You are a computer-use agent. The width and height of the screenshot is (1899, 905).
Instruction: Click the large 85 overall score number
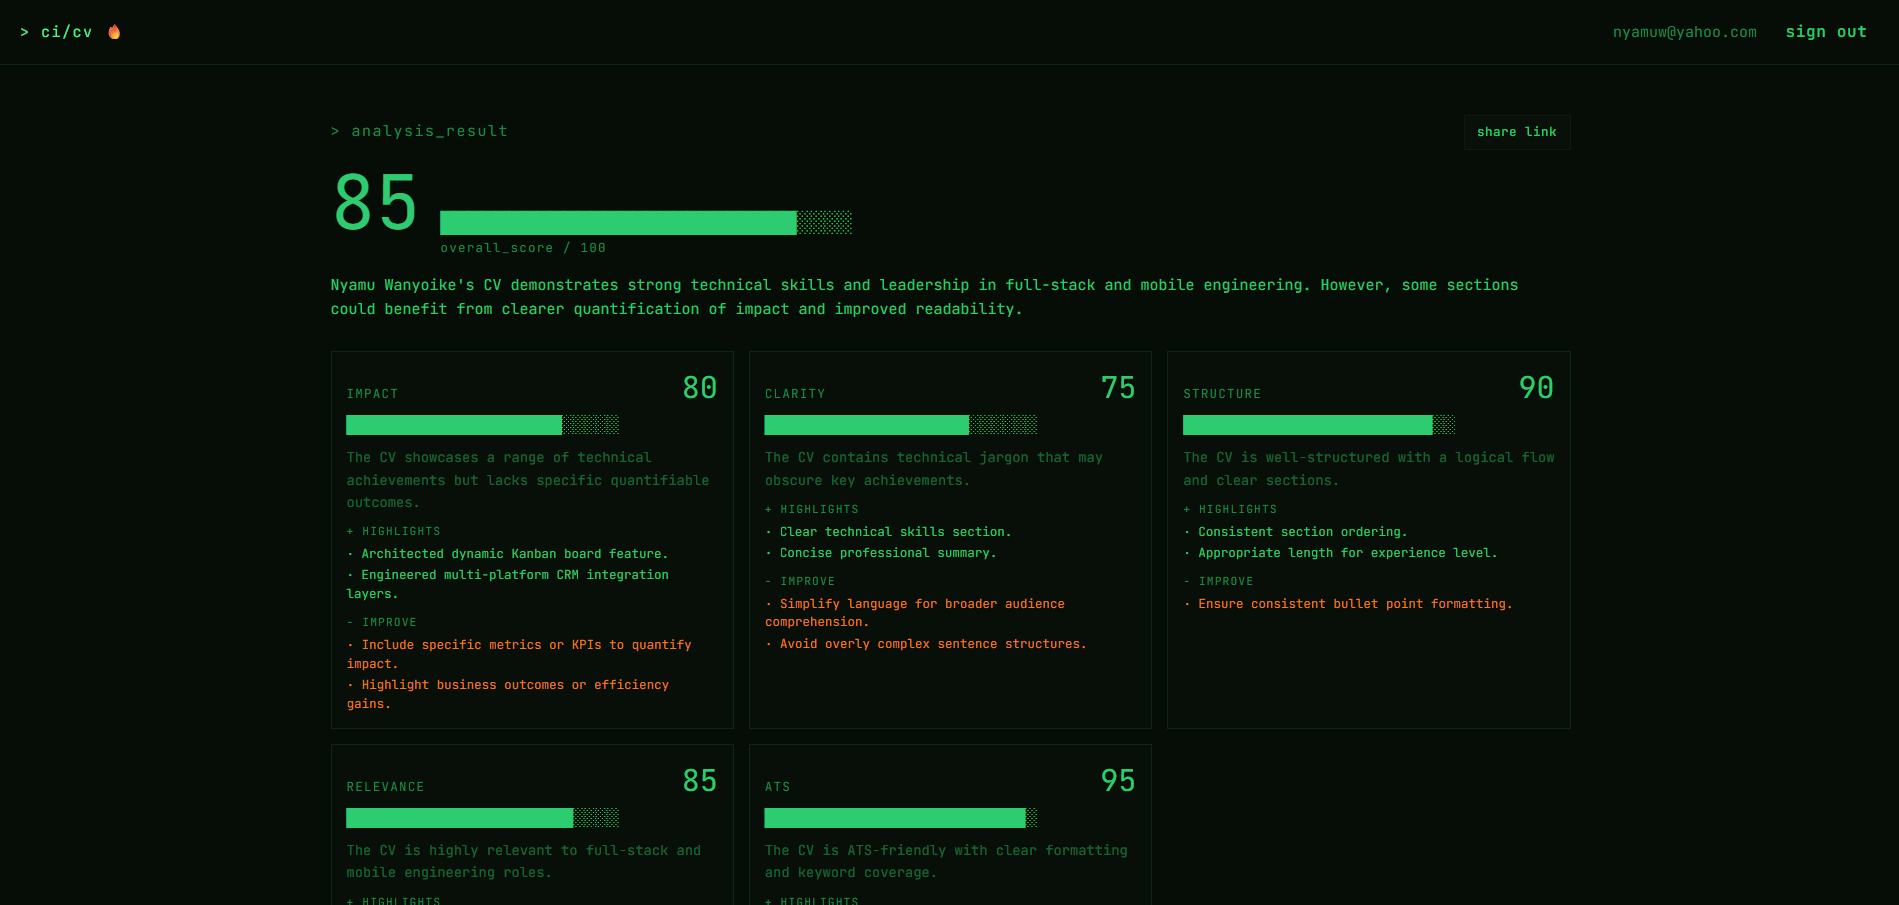pyautogui.click(x=375, y=203)
